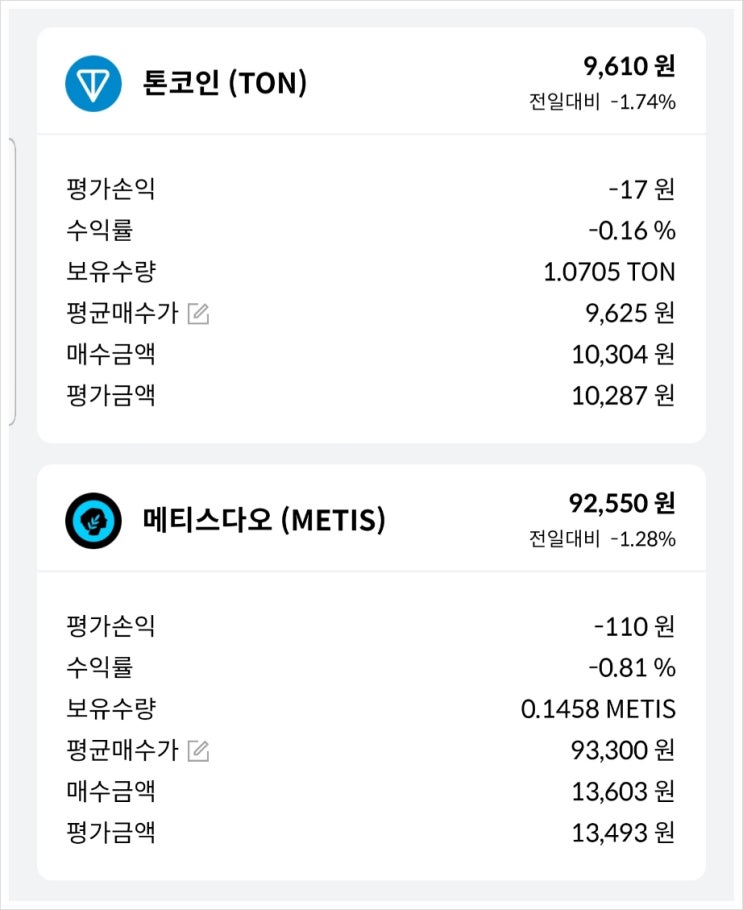Click TON 평가금액 value 10,287 원

pos(623,395)
